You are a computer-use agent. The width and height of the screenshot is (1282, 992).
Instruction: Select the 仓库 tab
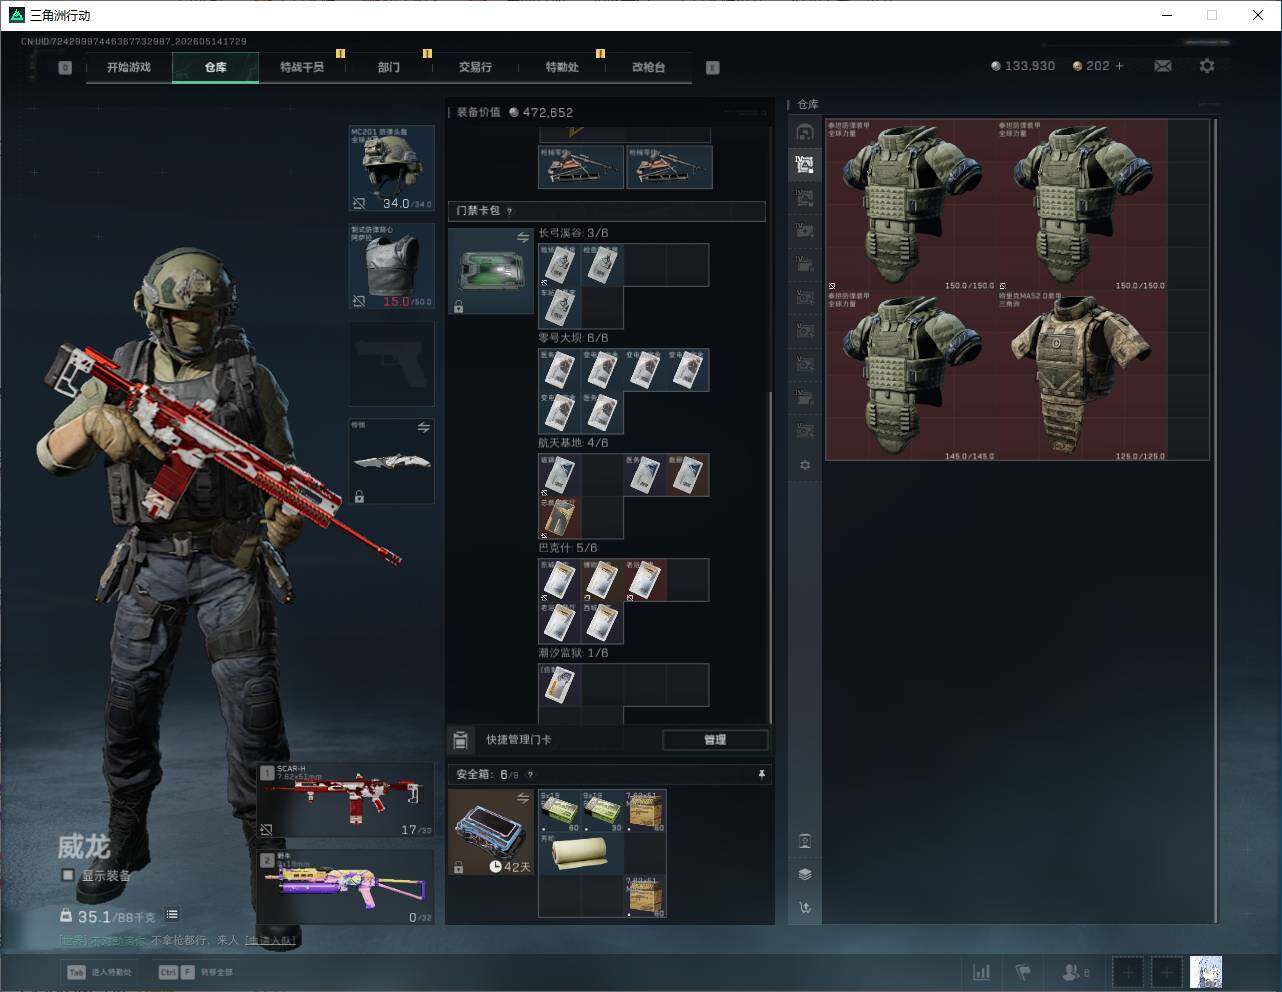pyautogui.click(x=216, y=67)
